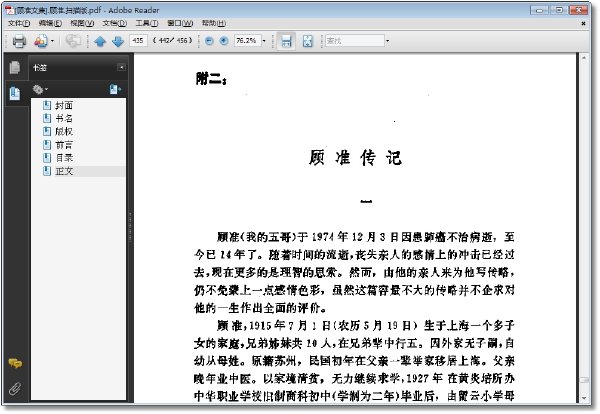Open the arrow menu beside the collaborate icon
This screenshot has height=414, width=600.
[52, 41]
